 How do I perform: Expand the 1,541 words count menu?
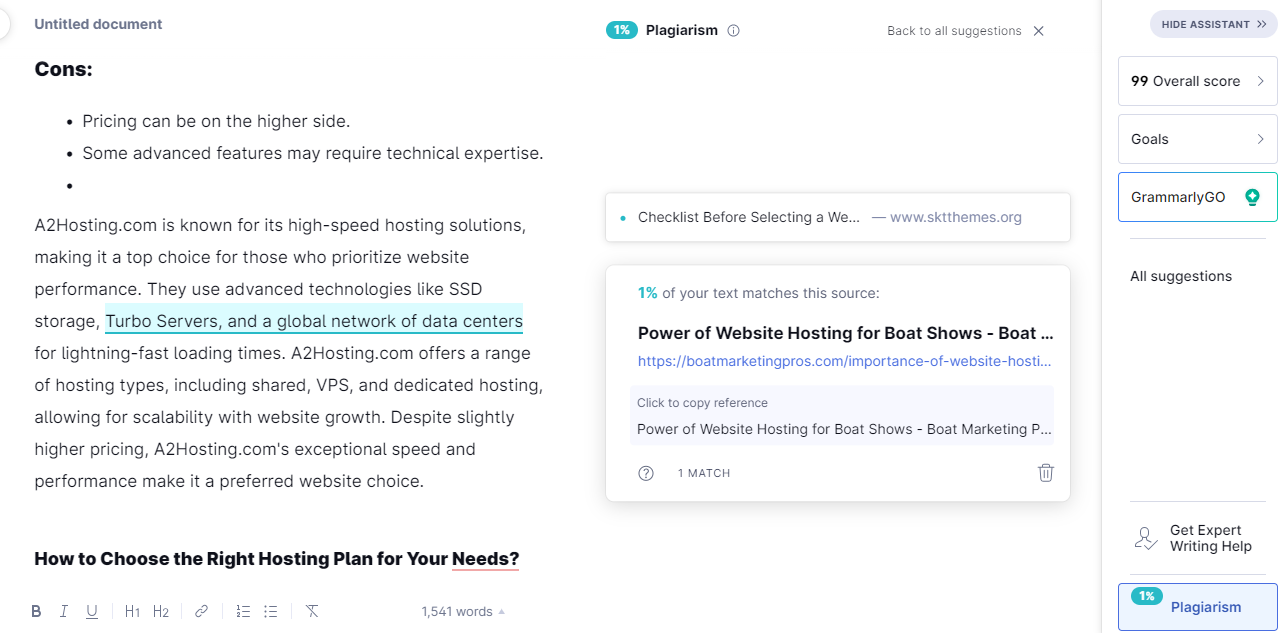click(x=463, y=611)
